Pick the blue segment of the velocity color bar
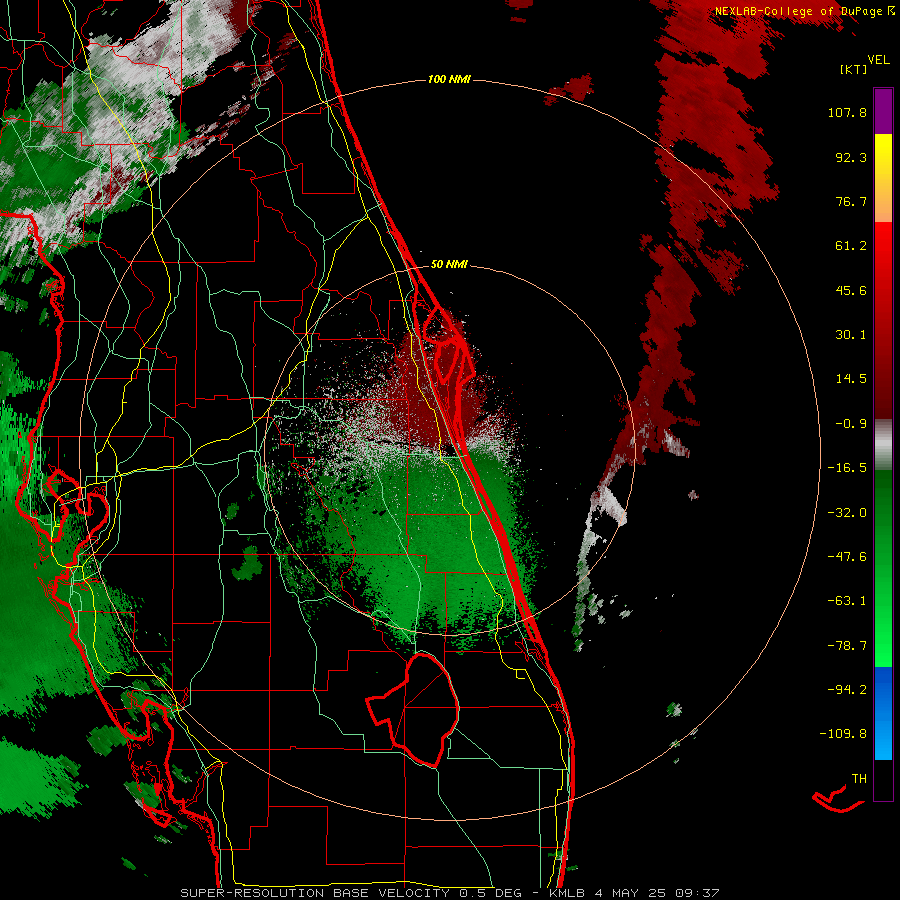The image size is (900, 900). pyautogui.click(x=883, y=713)
